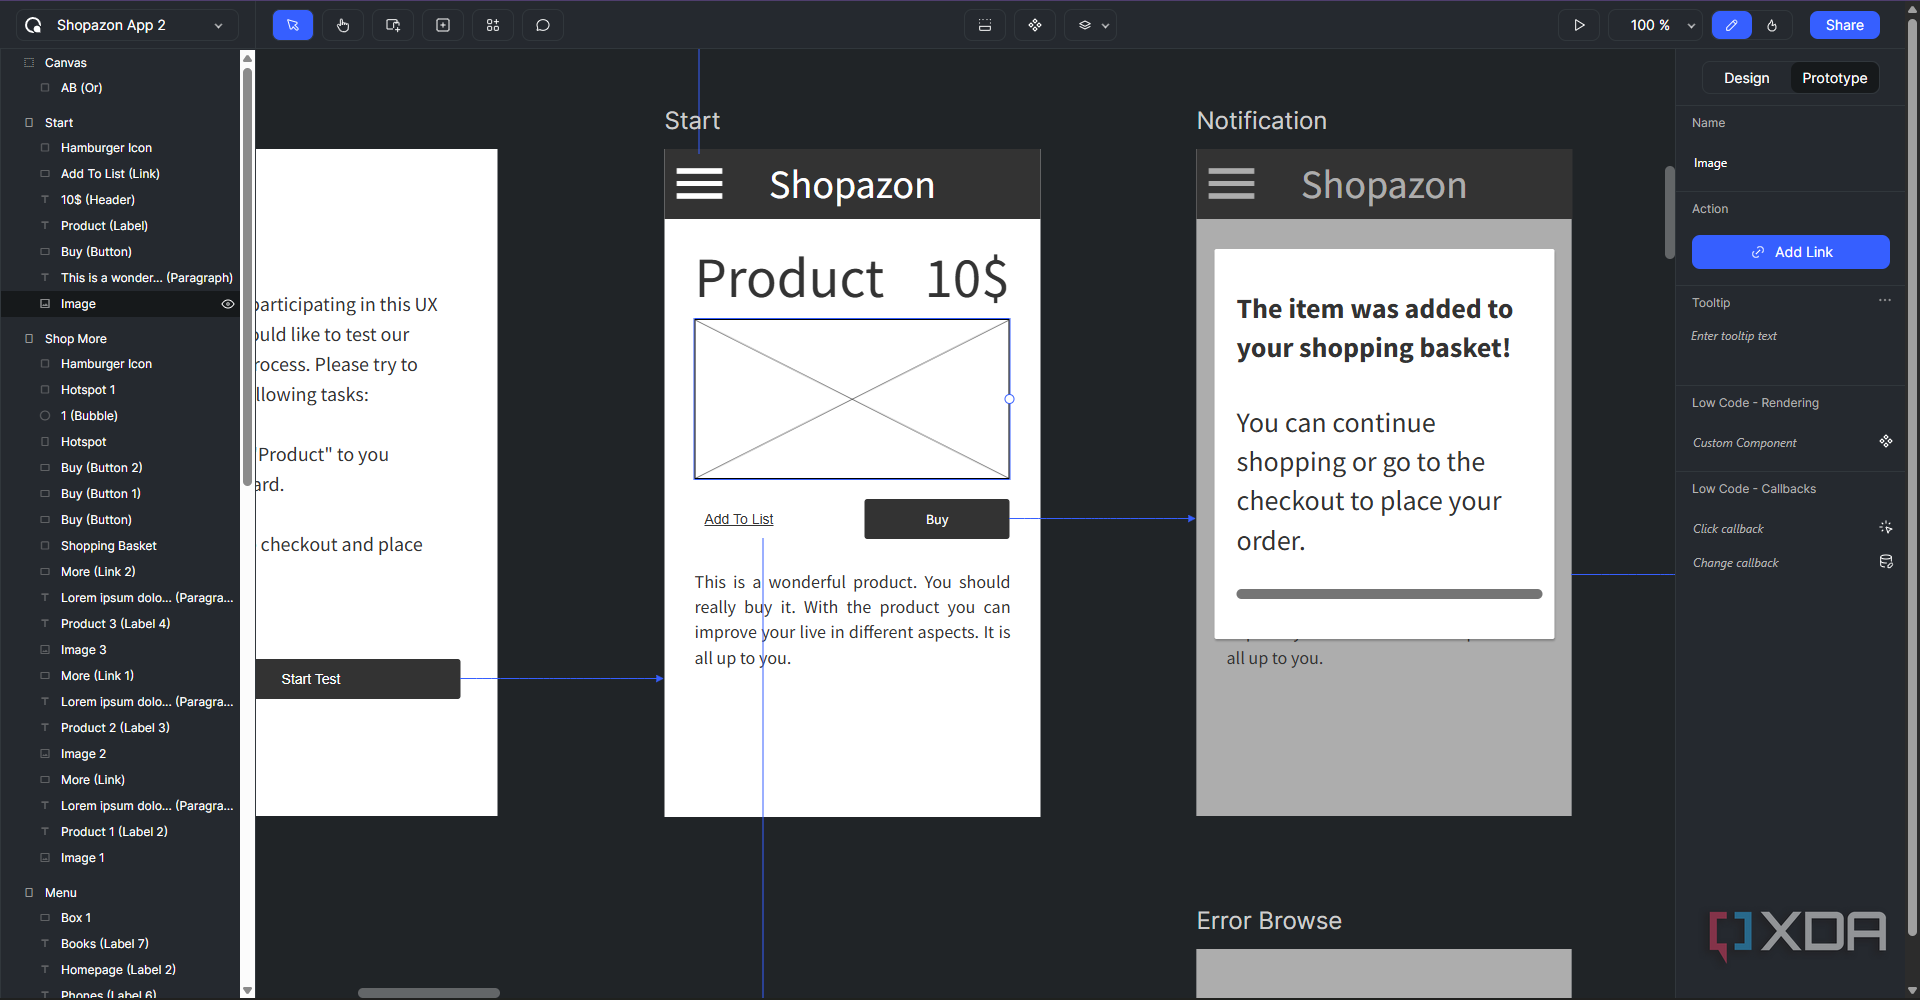The width and height of the screenshot is (1920, 1000).
Task: Click the 100 % zoom value
Action: pos(1650,25)
